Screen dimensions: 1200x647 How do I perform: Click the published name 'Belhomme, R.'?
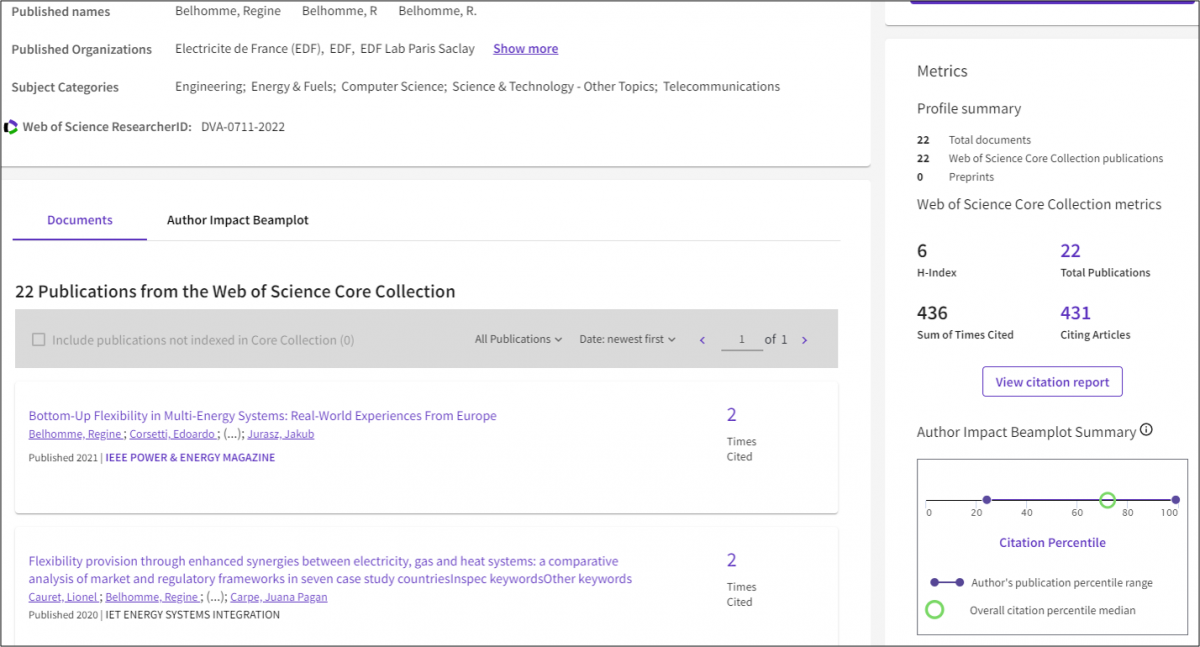[x=437, y=11]
